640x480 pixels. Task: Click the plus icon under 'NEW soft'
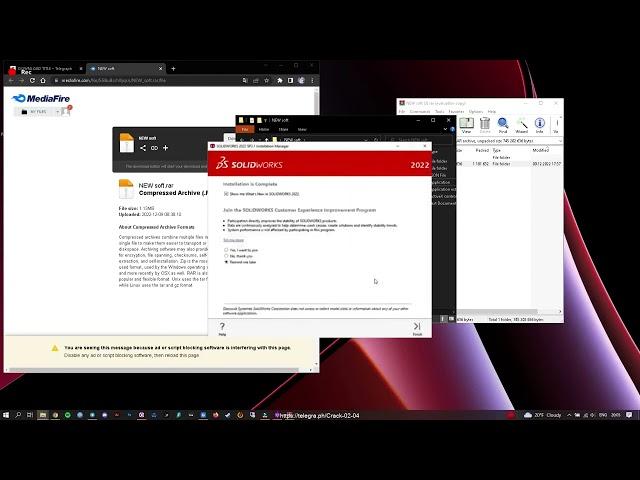[165, 148]
